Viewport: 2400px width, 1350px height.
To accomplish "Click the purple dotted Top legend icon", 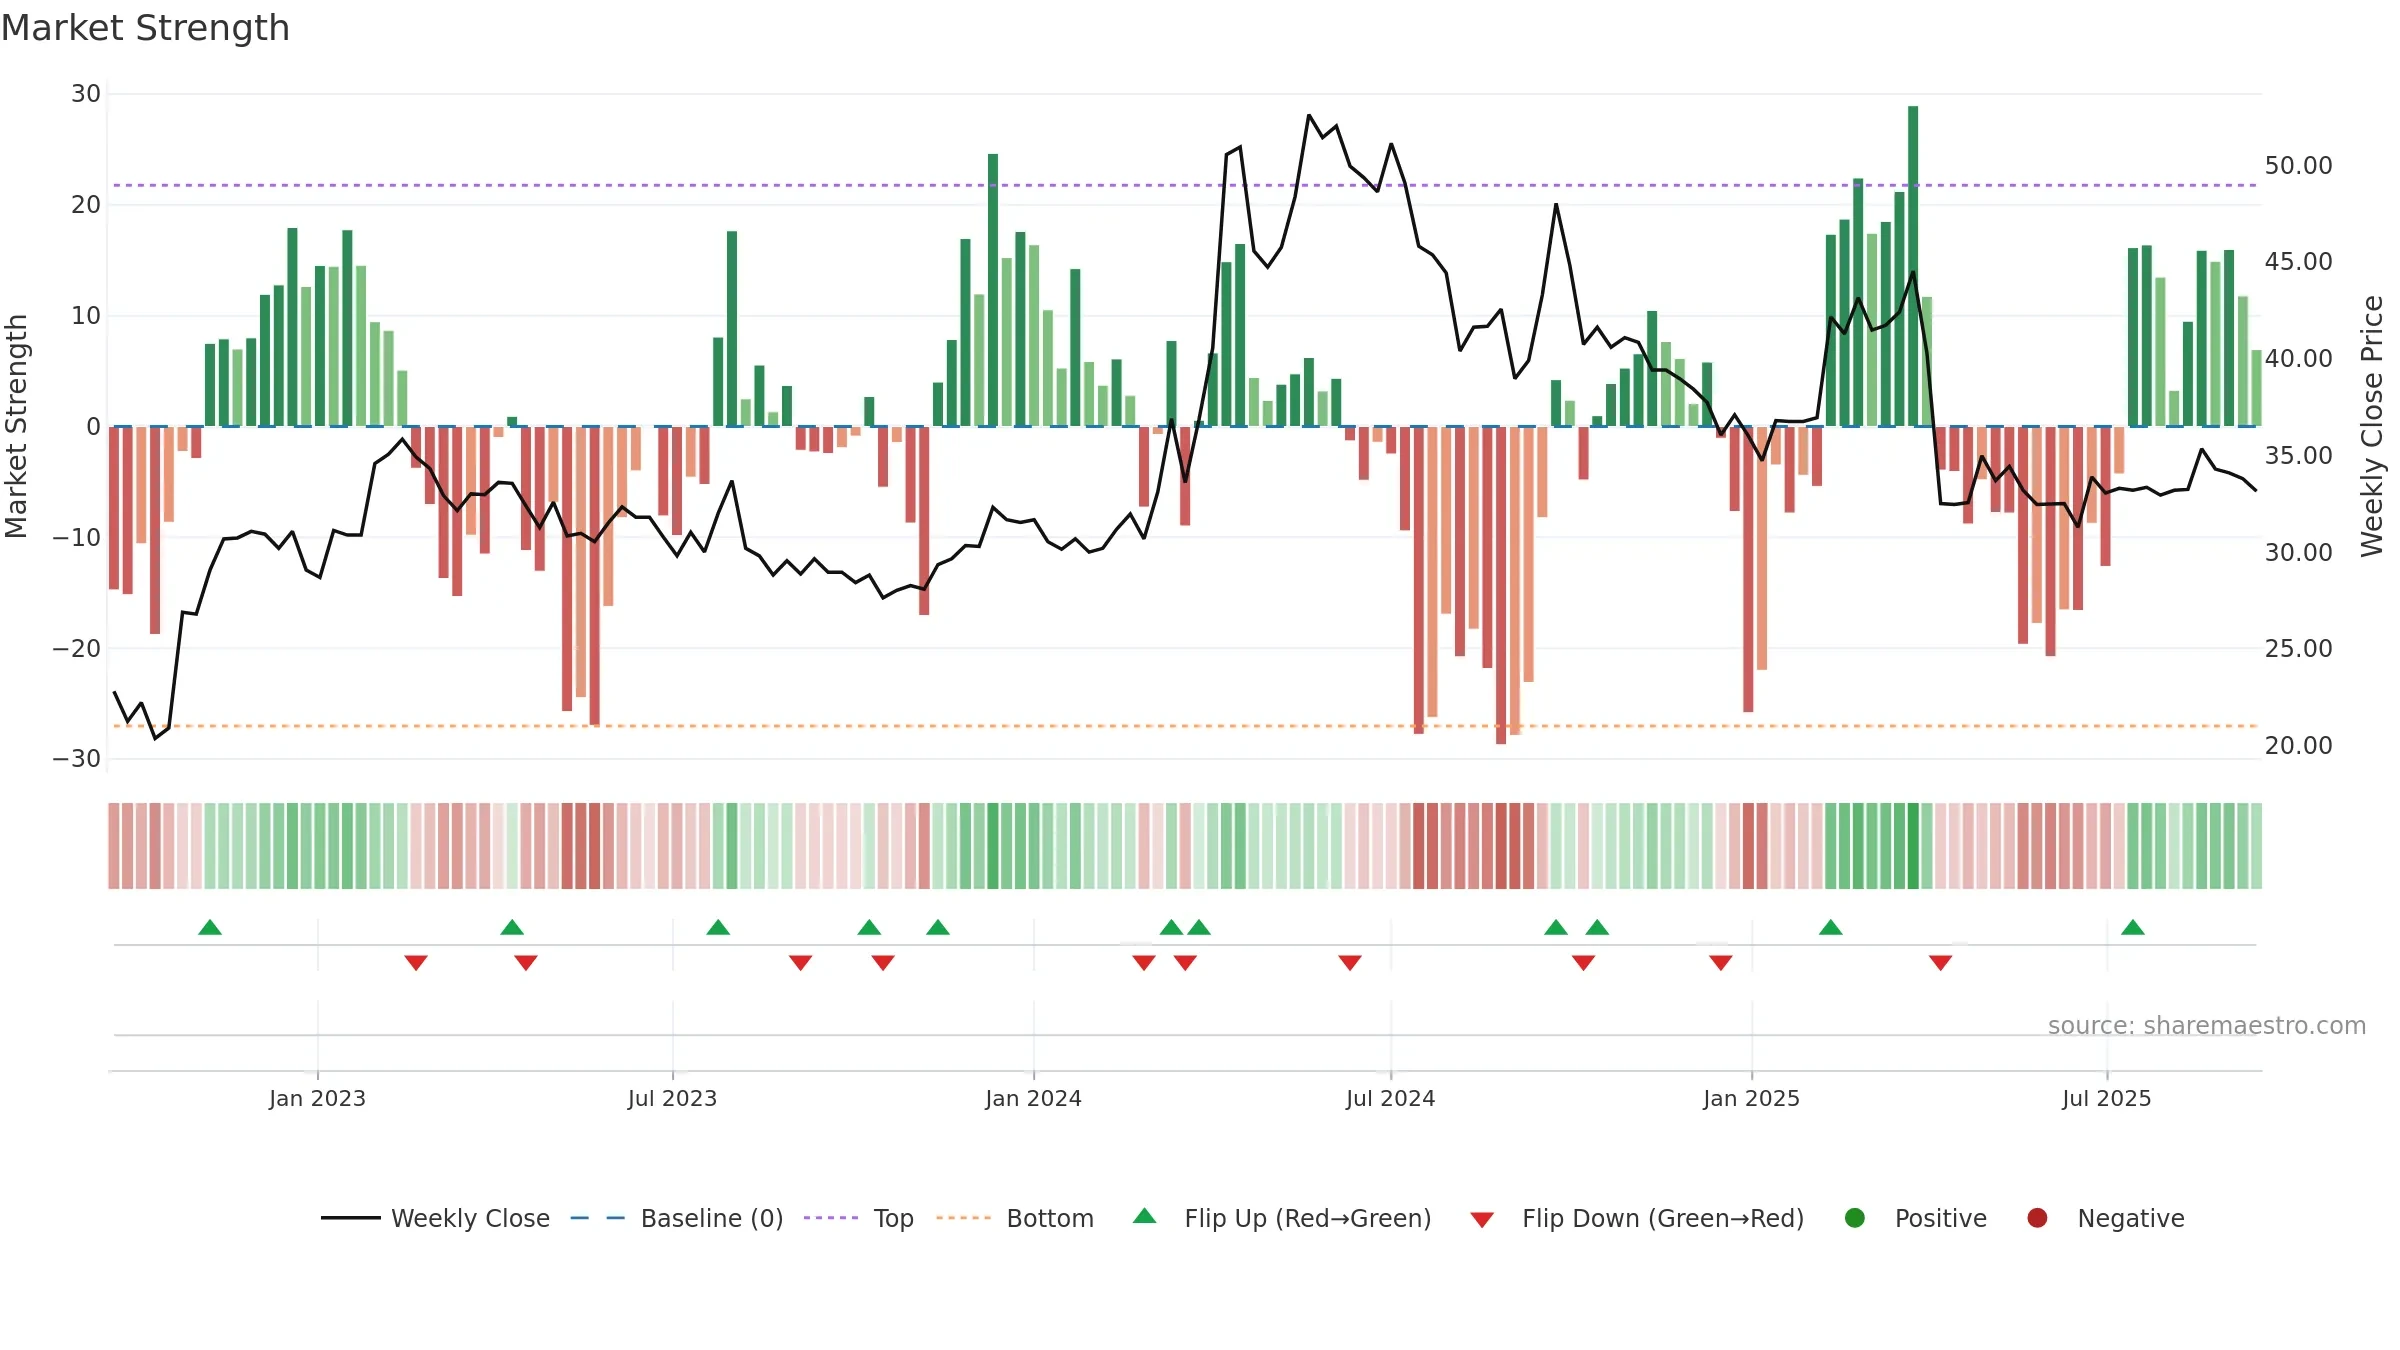I will tap(831, 1218).
